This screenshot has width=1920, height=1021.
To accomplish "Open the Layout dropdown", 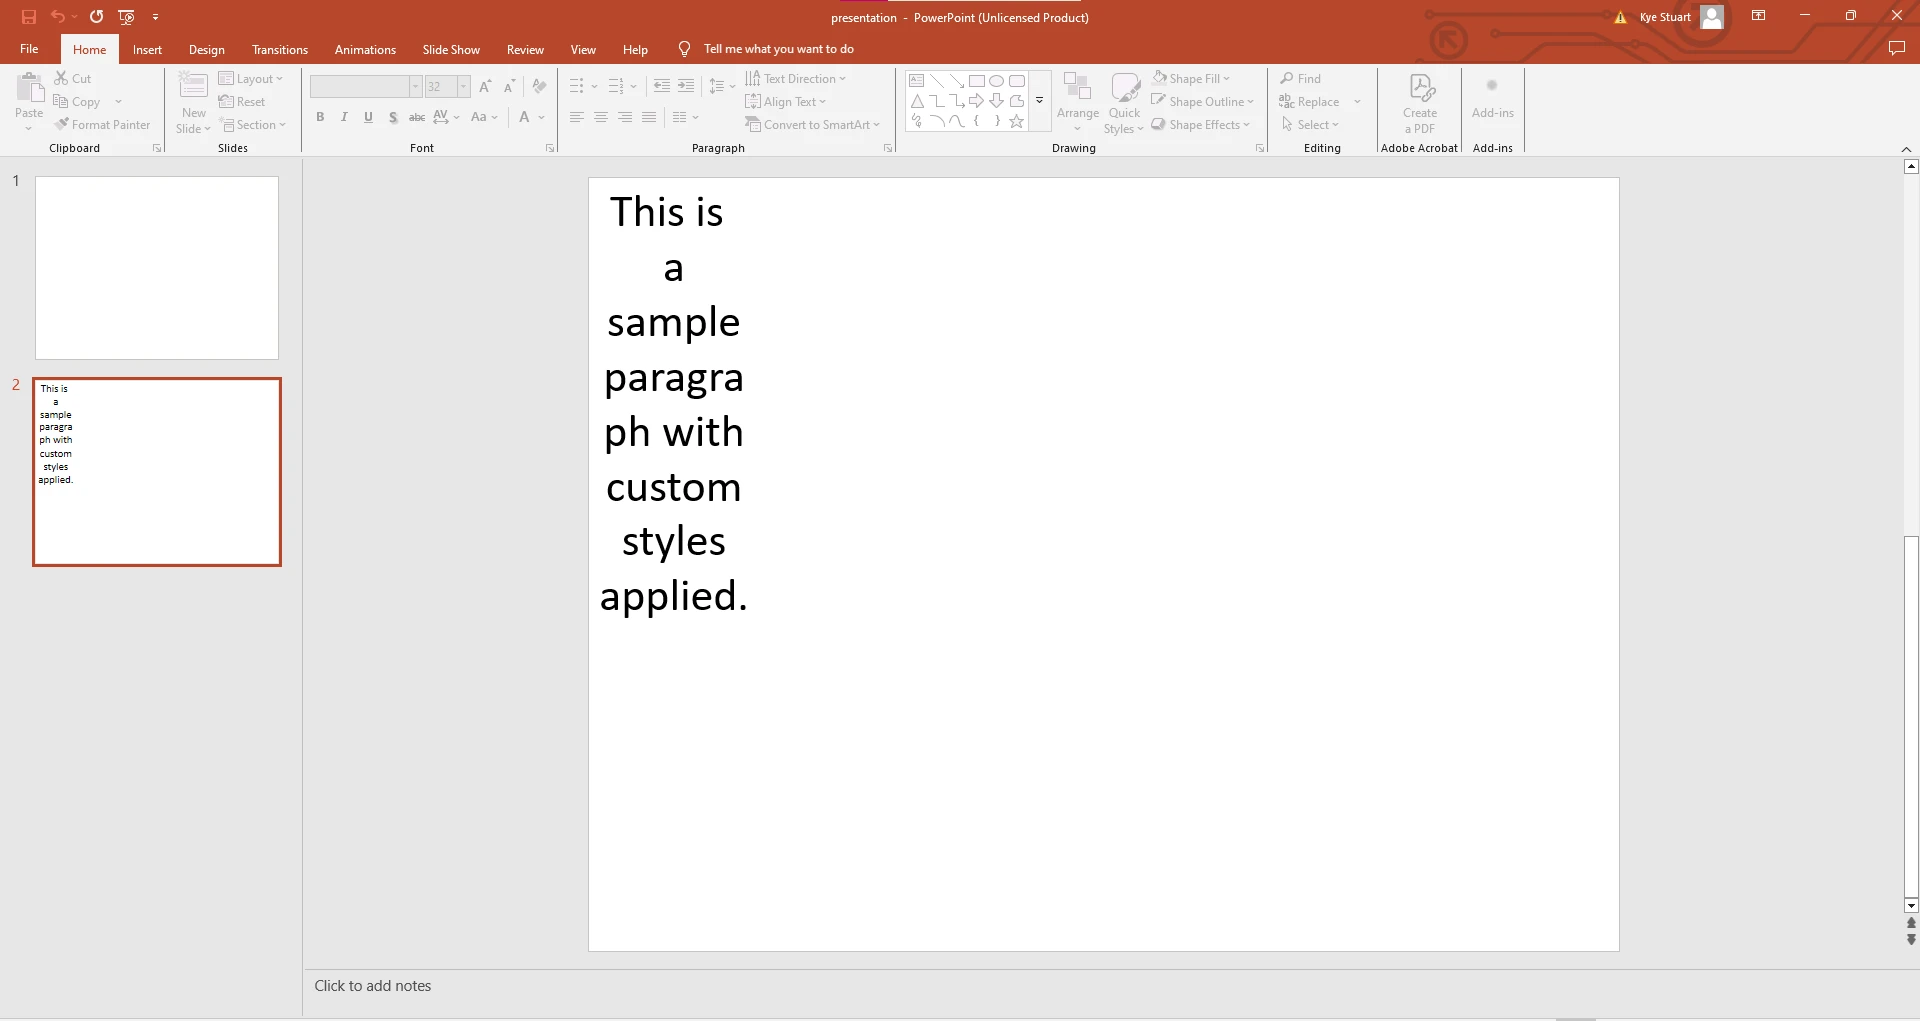I will [x=251, y=79].
